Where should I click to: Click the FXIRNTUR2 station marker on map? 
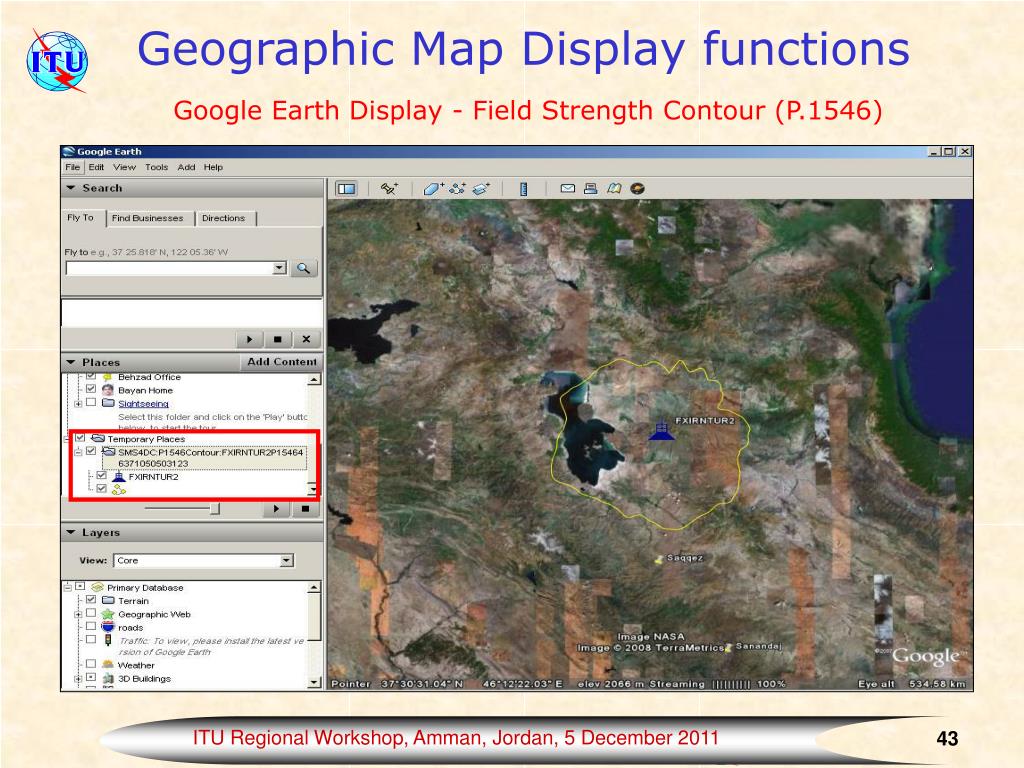pyautogui.click(x=662, y=430)
